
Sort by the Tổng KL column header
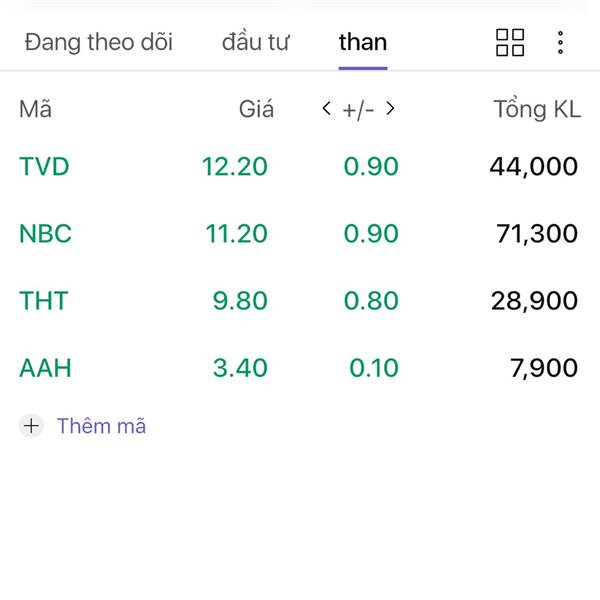(x=536, y=109)
